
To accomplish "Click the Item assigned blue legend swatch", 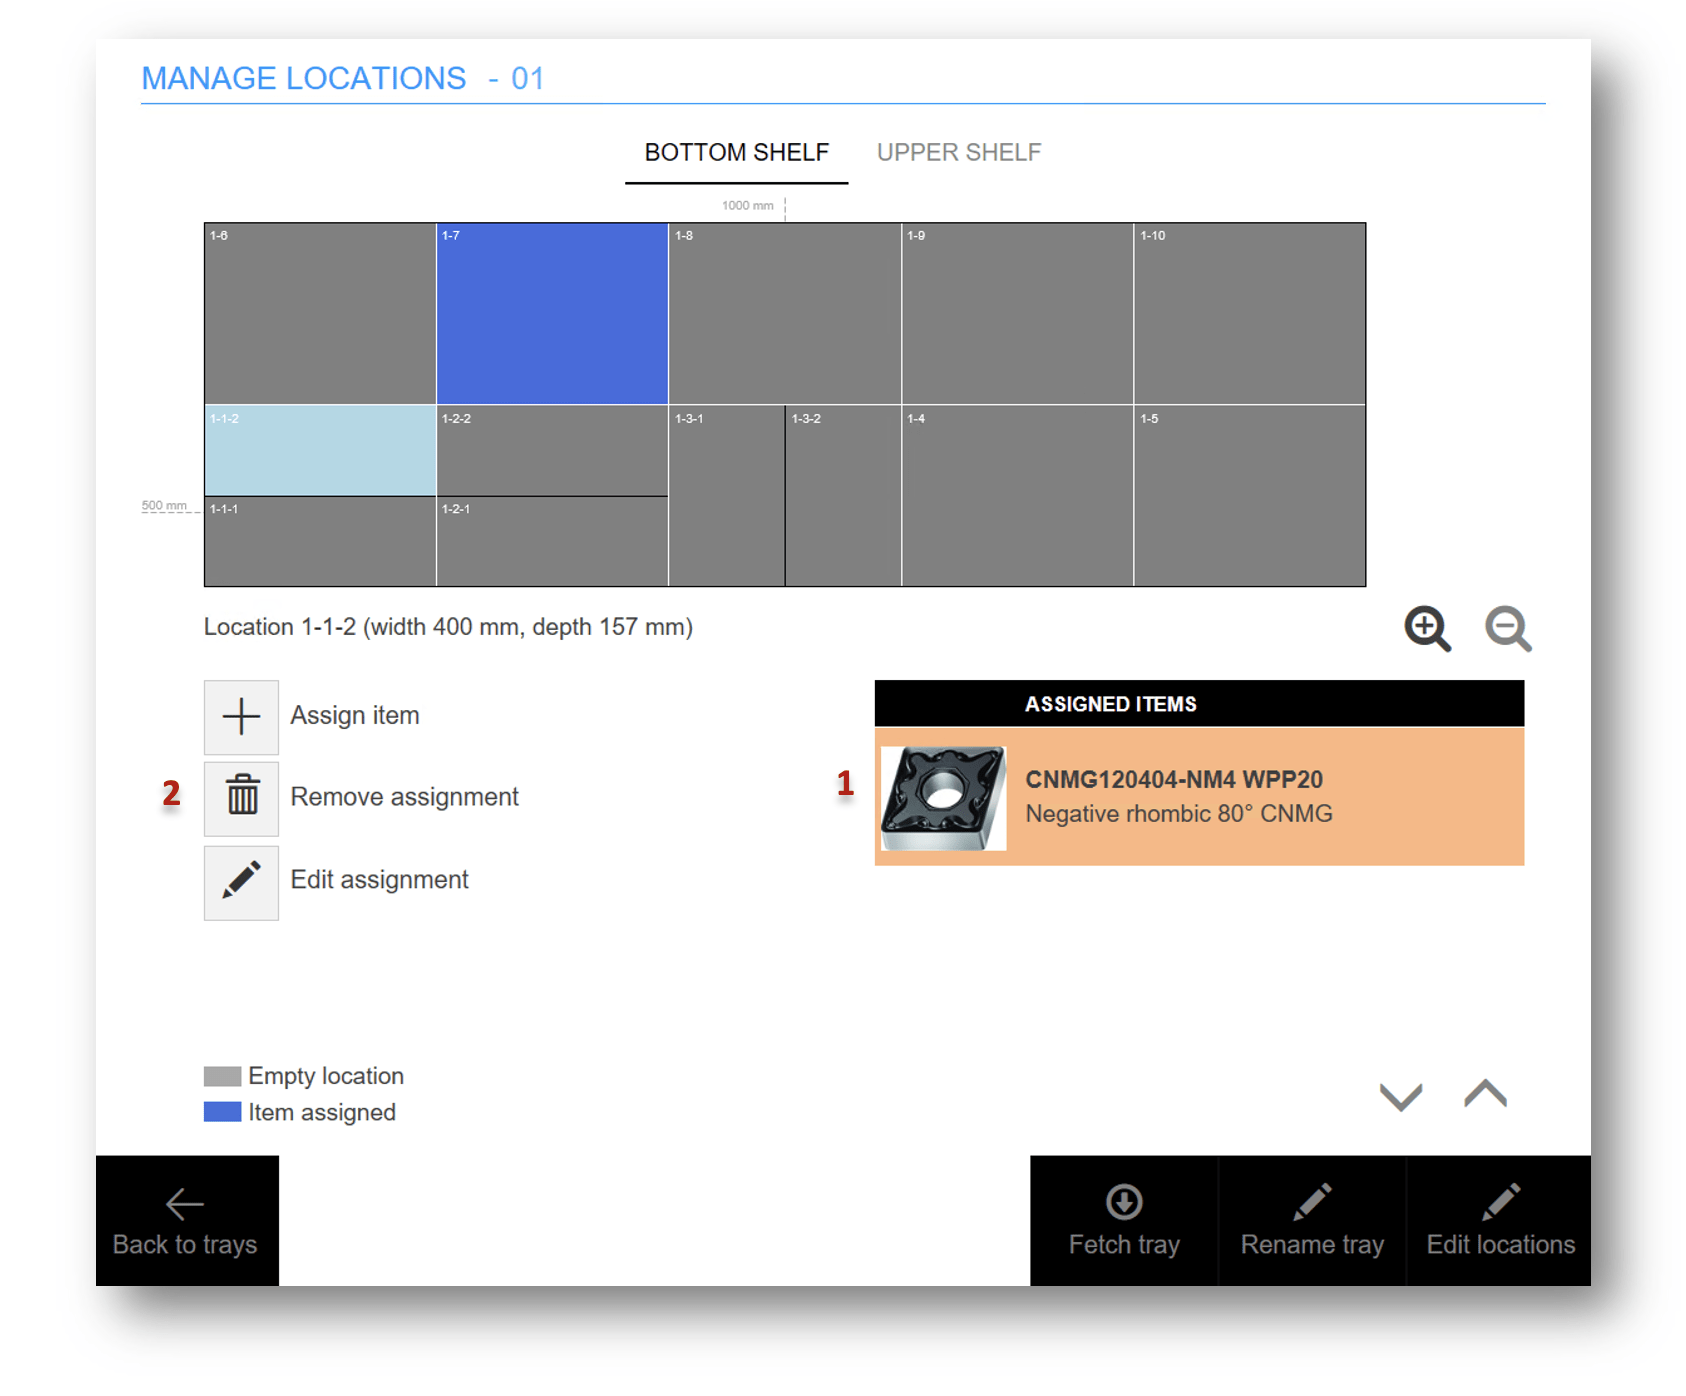I will coord(222,1112).
